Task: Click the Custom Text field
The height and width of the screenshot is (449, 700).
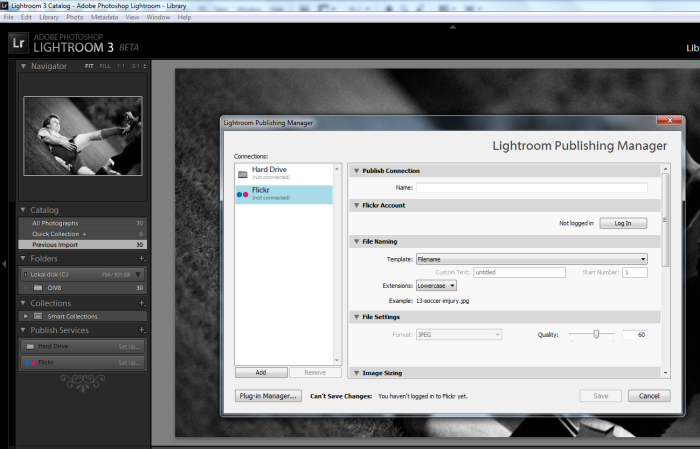Action: click(x=520, y=272)
